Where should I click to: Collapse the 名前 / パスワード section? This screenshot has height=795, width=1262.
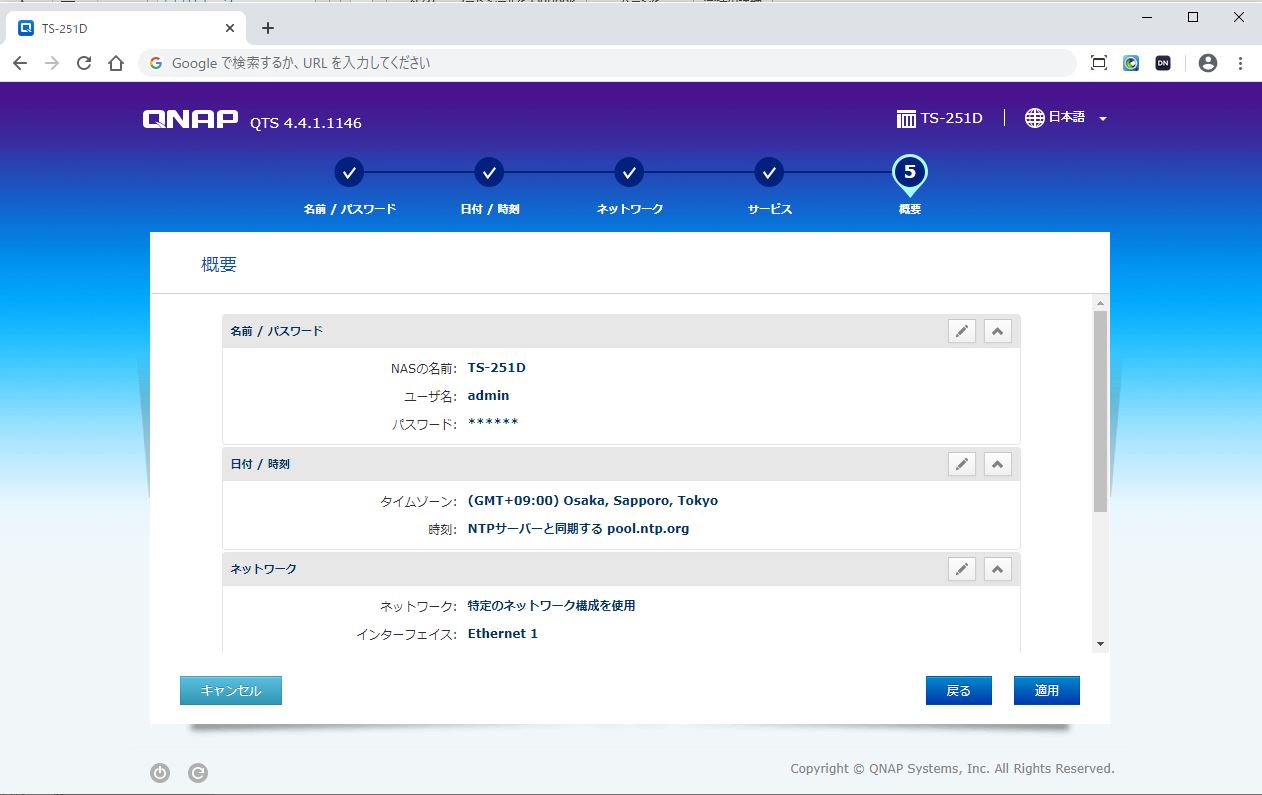997,331
